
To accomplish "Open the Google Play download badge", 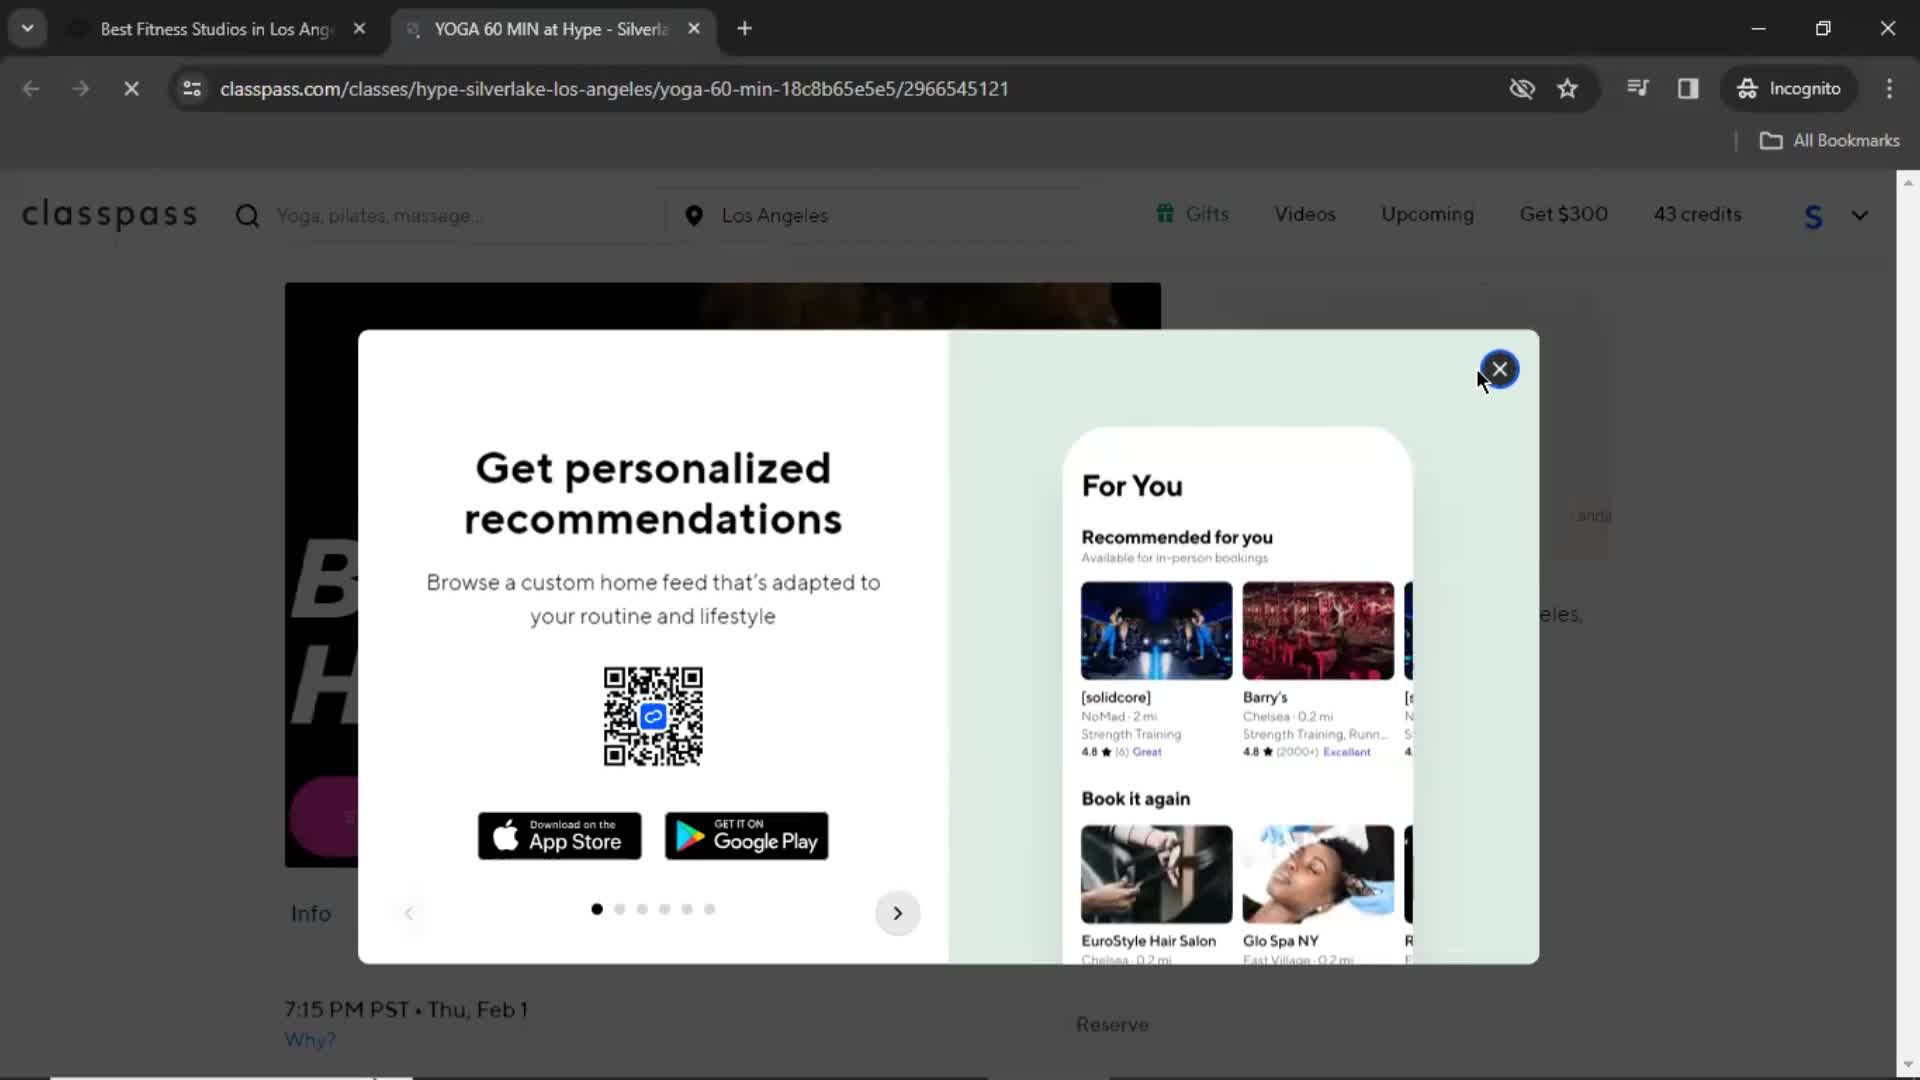I will pos(746,836).
